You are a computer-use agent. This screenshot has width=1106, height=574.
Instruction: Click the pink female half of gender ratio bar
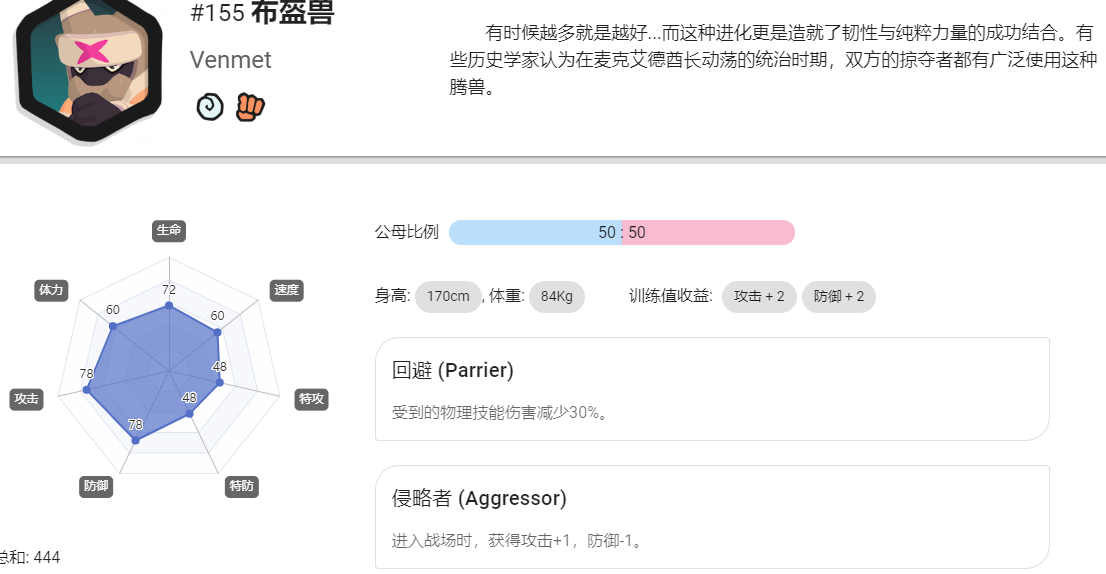708,233
